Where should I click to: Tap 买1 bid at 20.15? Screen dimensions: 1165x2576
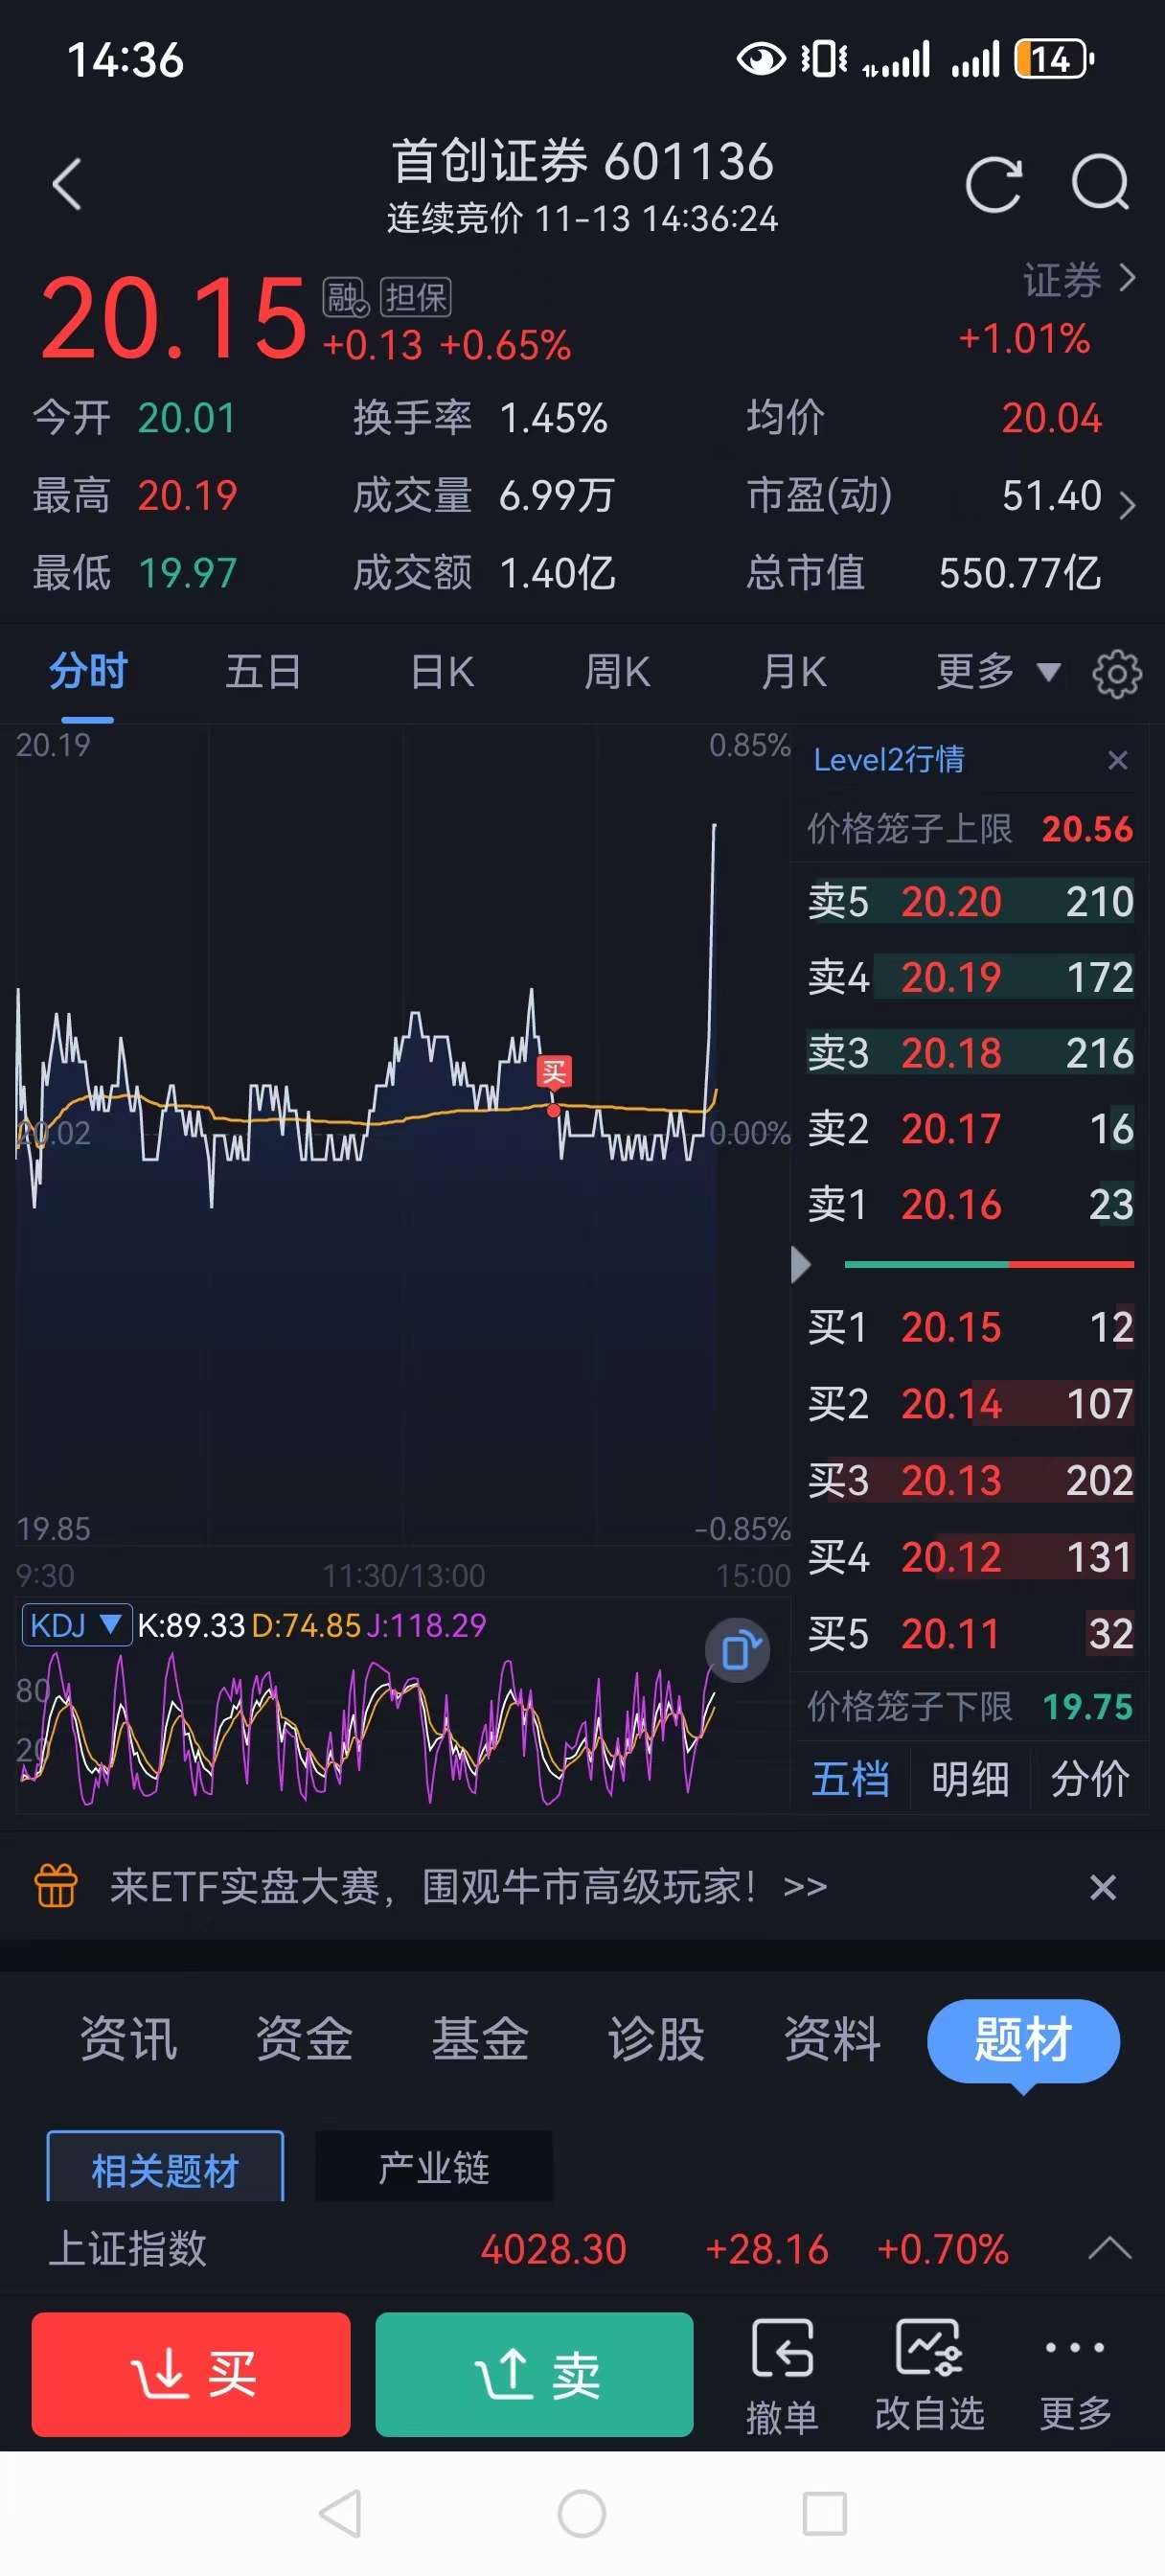coord(970,1327)
